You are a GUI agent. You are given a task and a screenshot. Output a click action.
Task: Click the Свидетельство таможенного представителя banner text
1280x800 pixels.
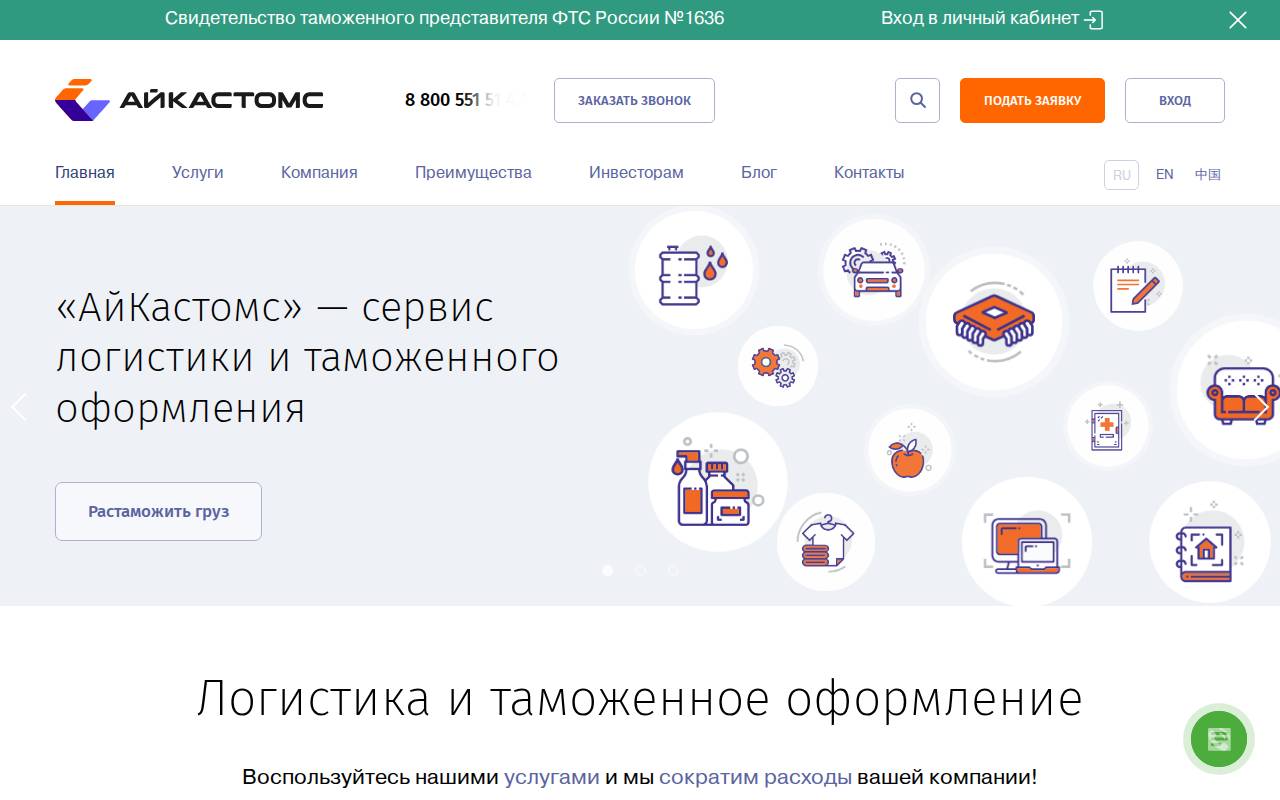444,18
